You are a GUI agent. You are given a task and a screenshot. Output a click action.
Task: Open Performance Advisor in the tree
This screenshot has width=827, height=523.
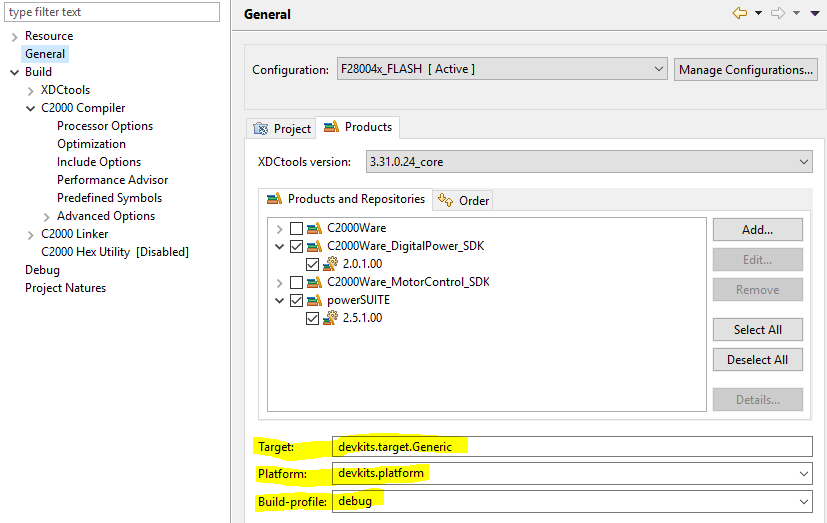click(112, 180)
